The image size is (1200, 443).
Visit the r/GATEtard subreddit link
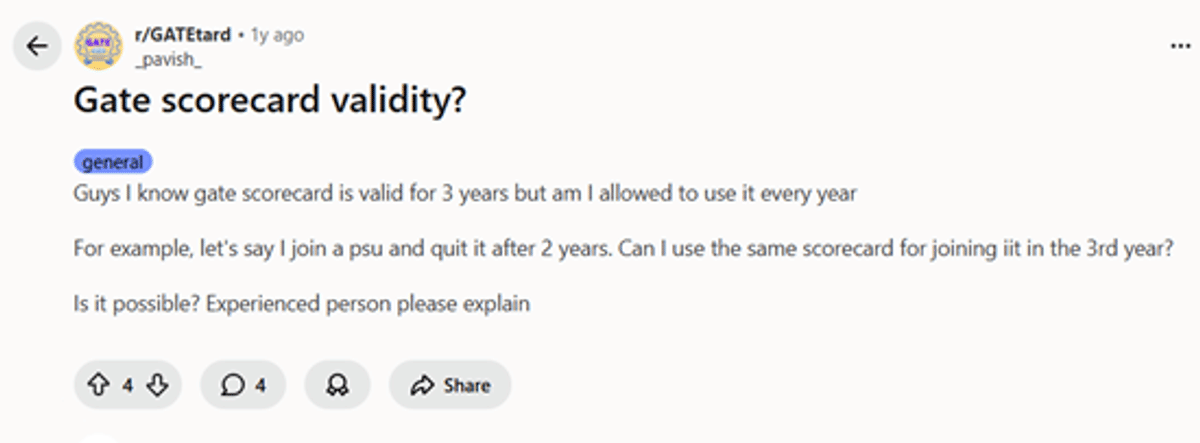181,35
